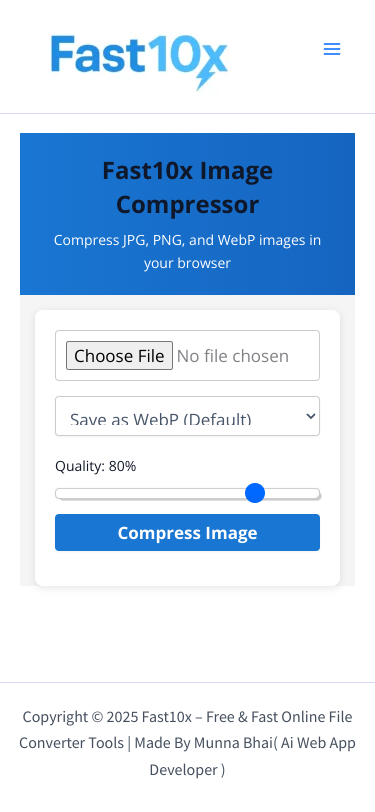The height and width of the screenshot is (812, 375).
Task: Click 'your browser' in the banner subtitle
Action: [188, 263]
